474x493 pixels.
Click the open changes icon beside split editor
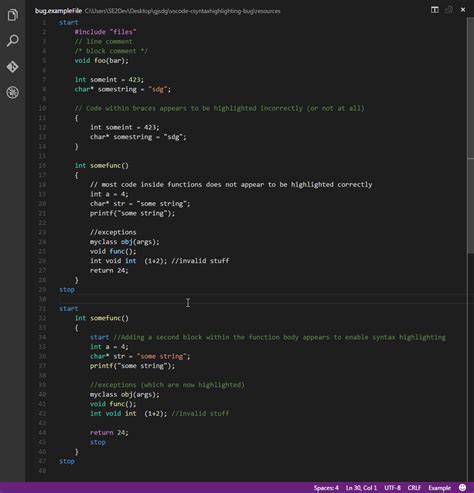[x=449, y=10]
